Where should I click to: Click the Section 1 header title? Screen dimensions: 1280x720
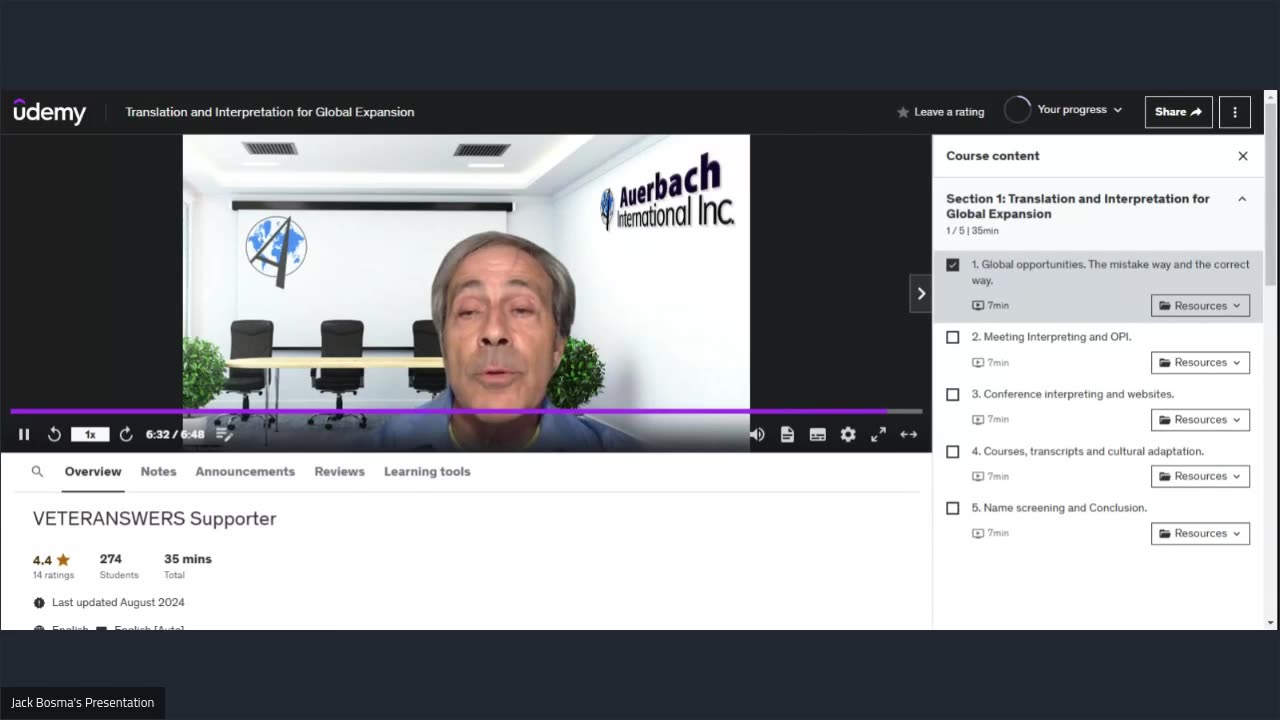coord(1078,206)
